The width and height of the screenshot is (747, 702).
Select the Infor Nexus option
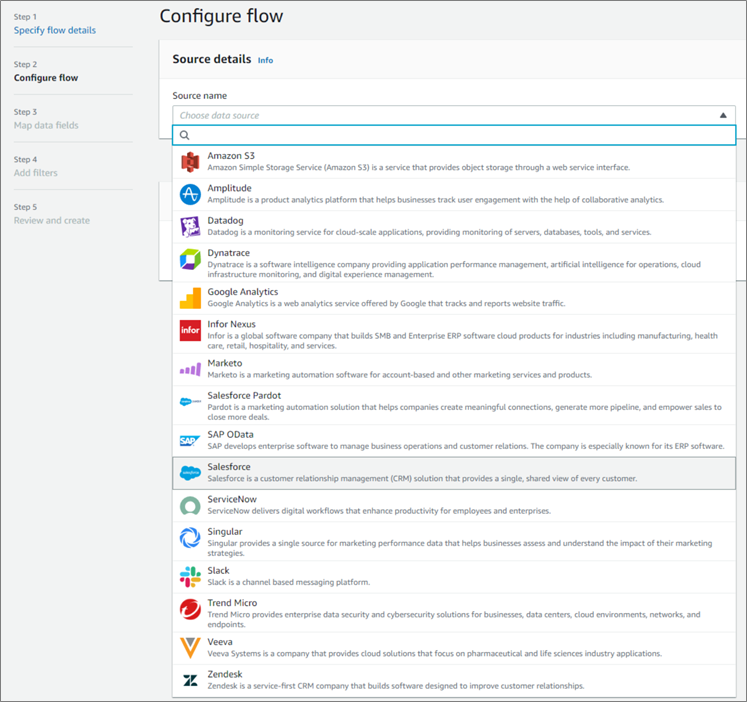[x=454, y=334]
